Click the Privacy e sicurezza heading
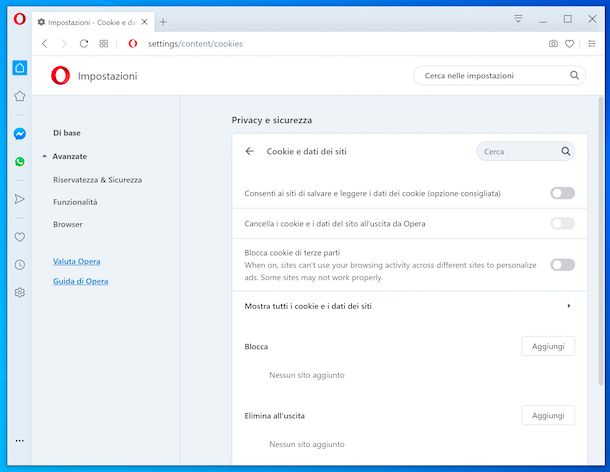Viewport: 610px width, 472px height. tap(272, 120)
